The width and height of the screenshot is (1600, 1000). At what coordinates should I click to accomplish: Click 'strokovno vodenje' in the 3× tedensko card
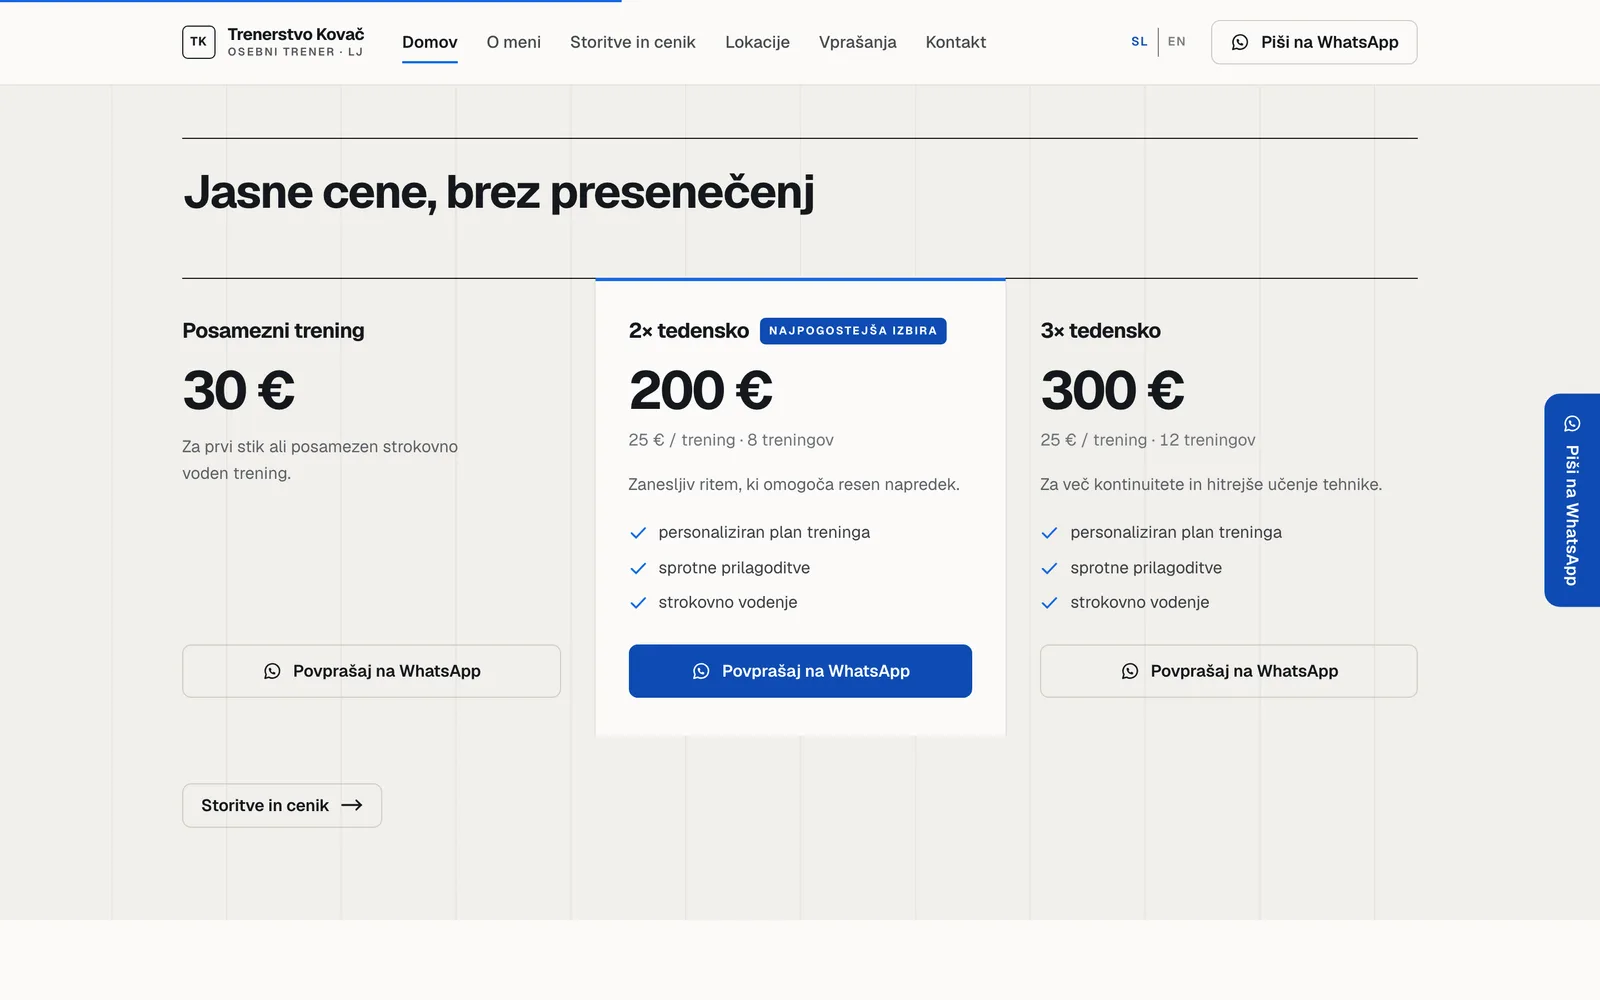click(1140, 602)
